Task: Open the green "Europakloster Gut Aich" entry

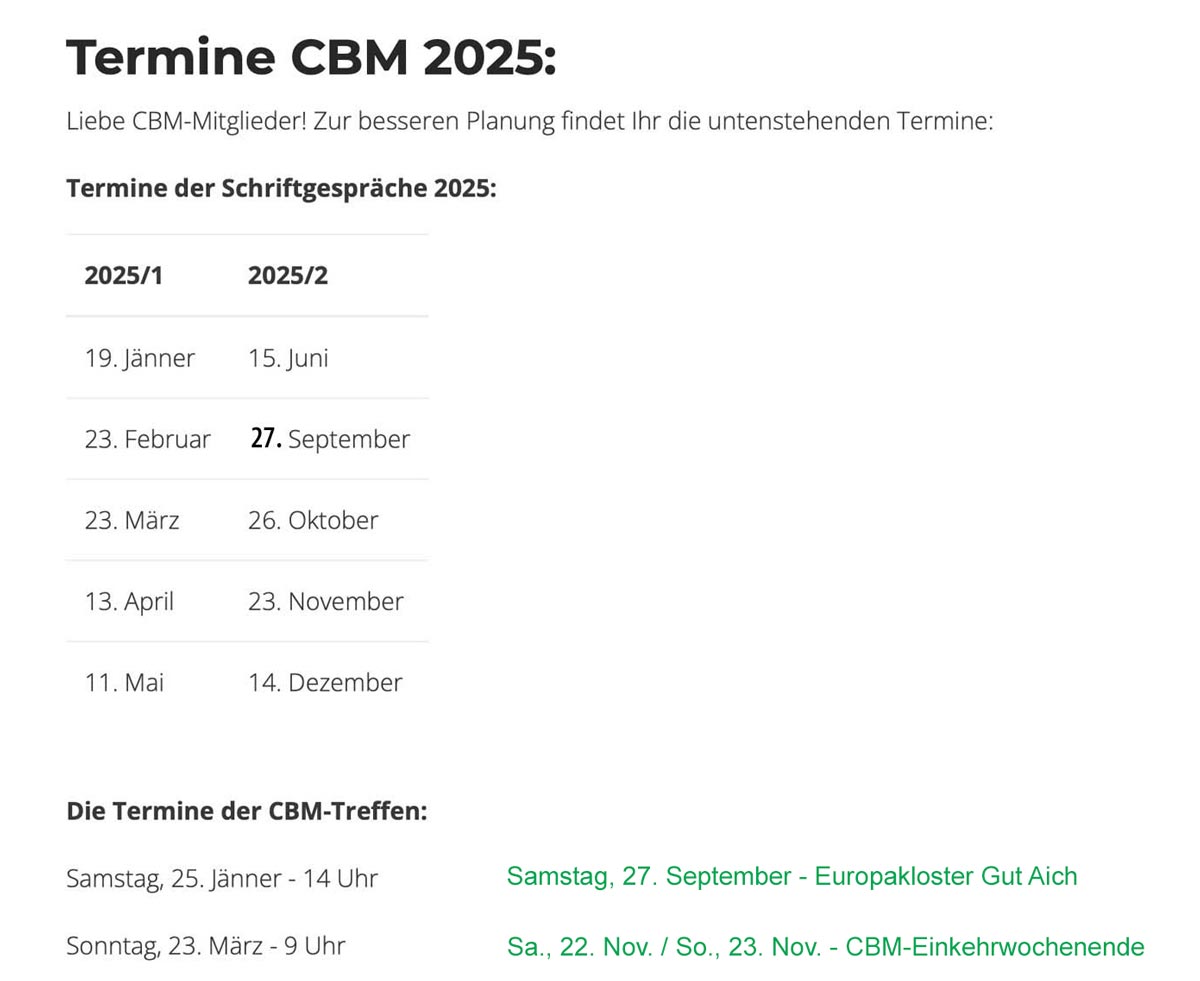Action: 792,877
